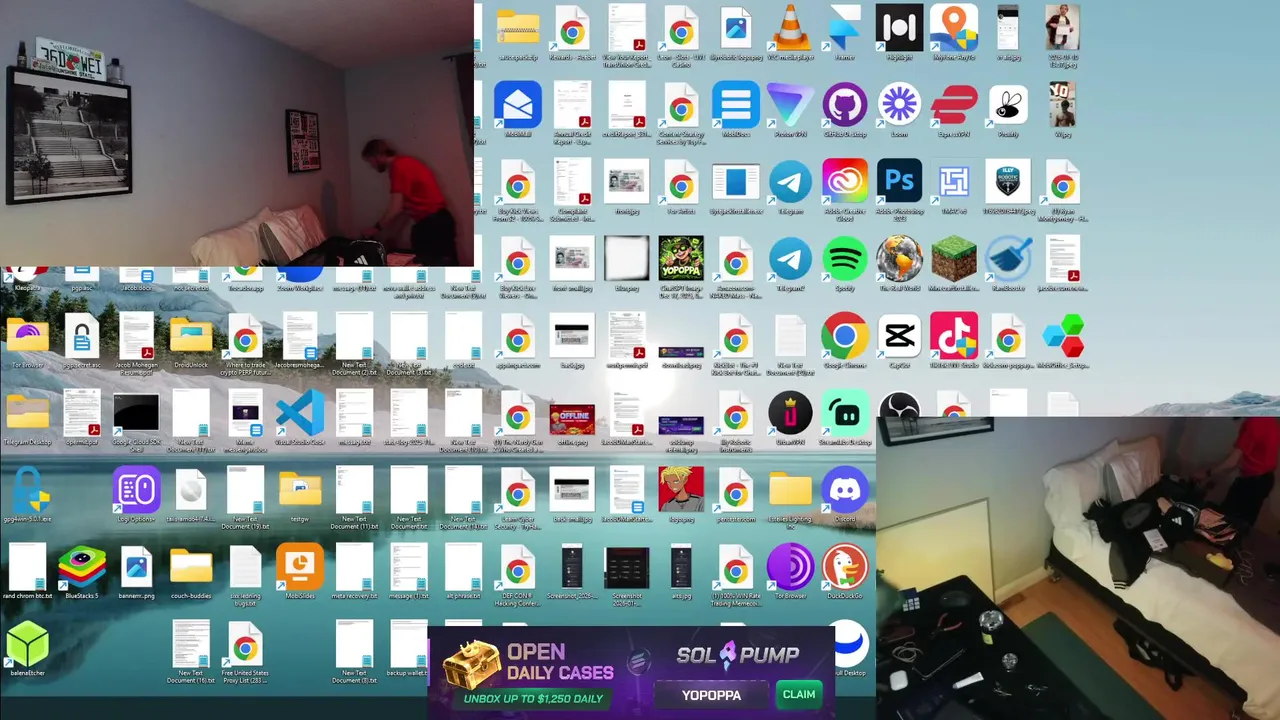Open the Tor Browser folder icon
This screenshot has height=720, width=1280.
point(27,336)
